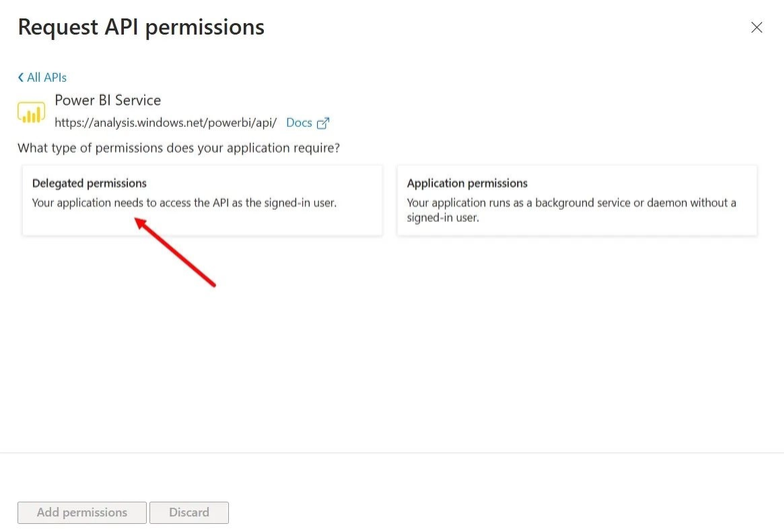Click the Add permissions button

(x=82, y=512)
